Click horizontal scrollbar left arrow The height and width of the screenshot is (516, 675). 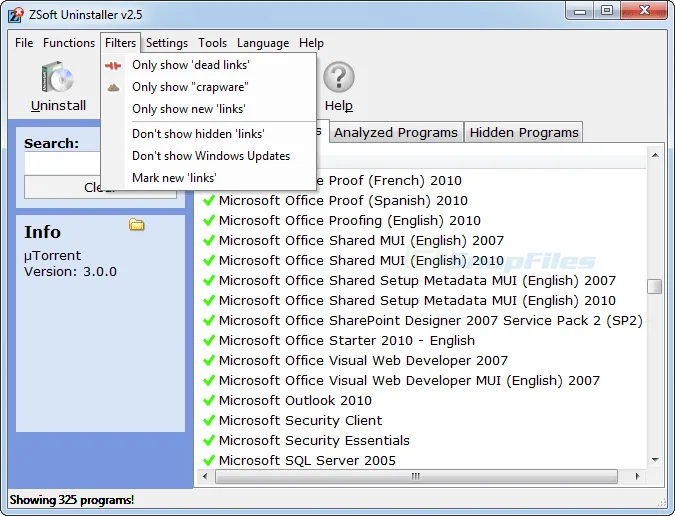(x=205, y=476)
